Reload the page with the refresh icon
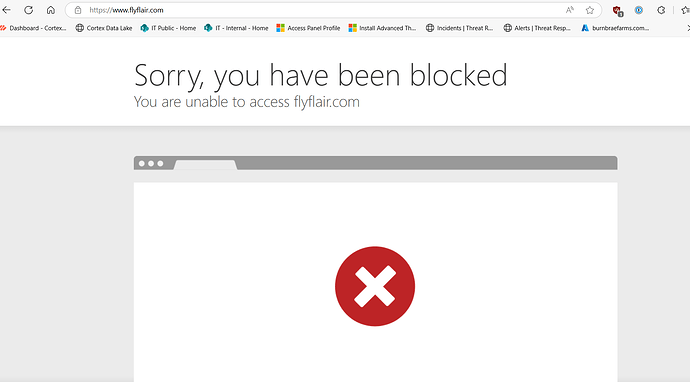This screenshot has width=690, height=382. [29, 10]
